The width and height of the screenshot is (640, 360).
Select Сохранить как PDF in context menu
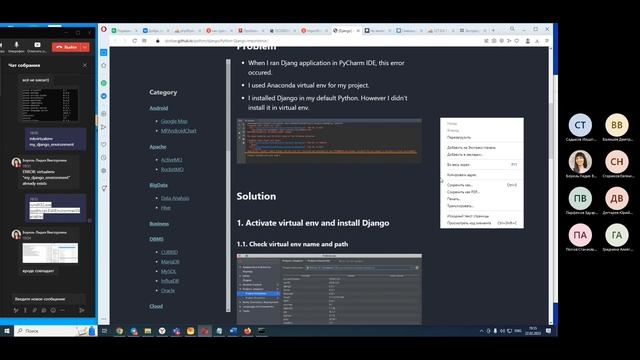point(482,192)
